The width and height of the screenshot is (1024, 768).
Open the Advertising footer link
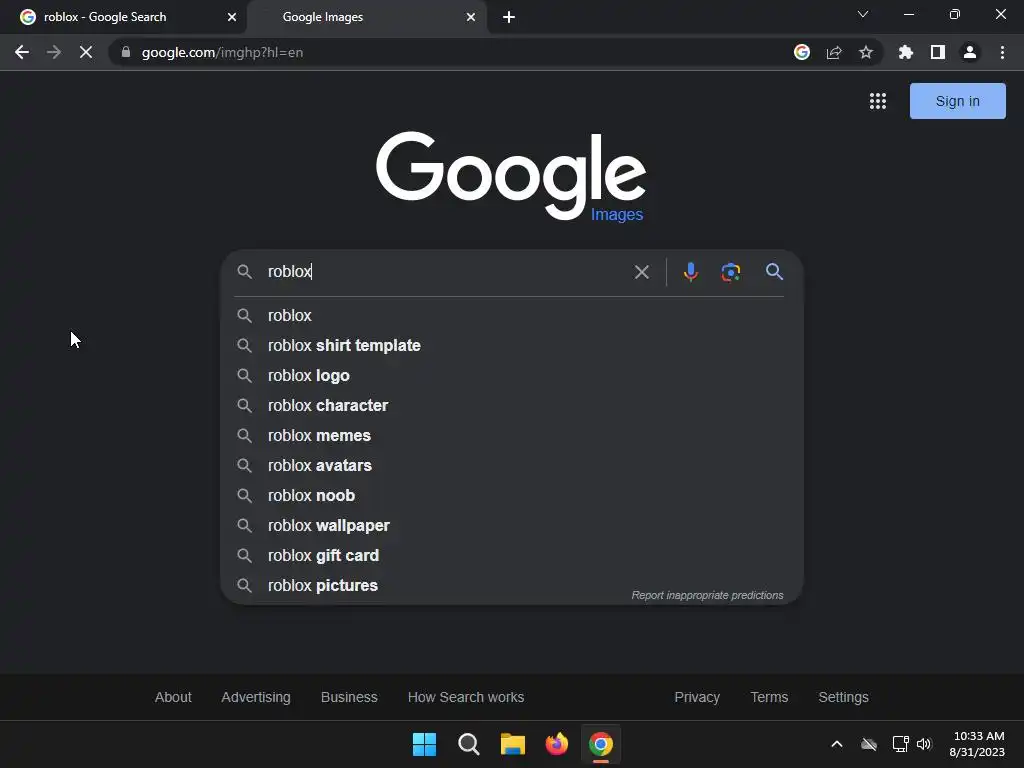pos(256,697)
